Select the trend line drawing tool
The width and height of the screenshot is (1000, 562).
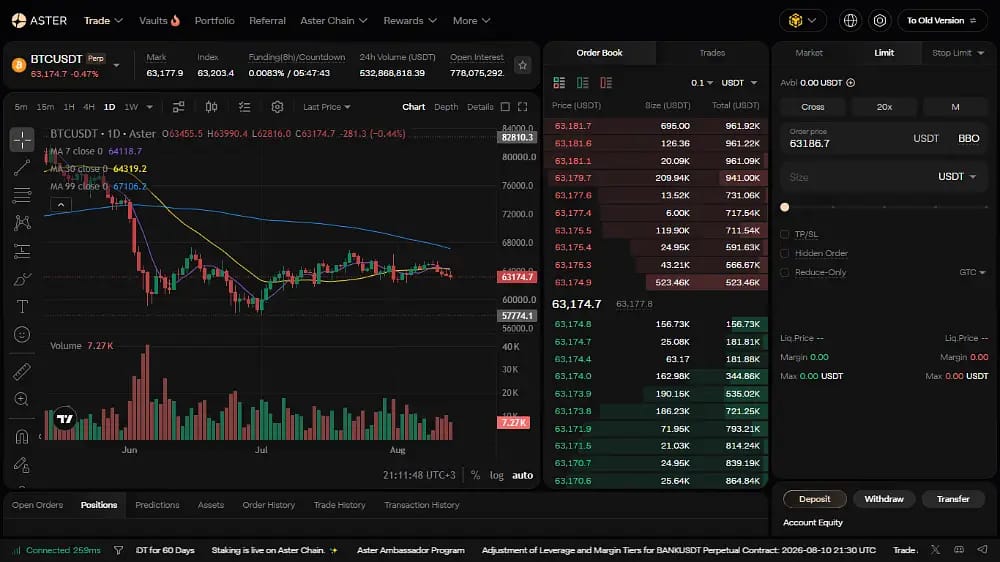pos(22,168)
